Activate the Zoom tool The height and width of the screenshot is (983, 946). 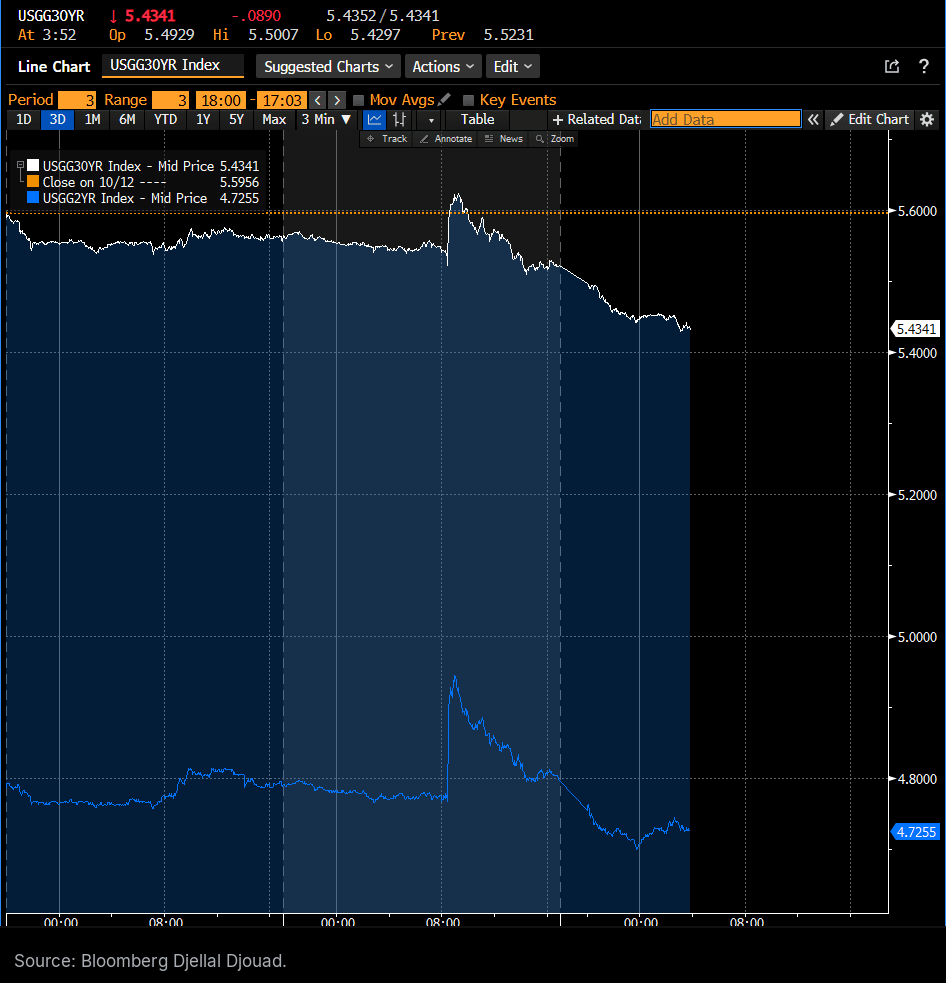click(x=555, y=139)
